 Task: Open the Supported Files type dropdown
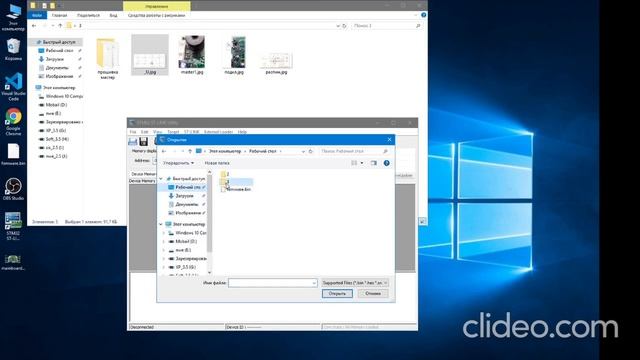tap(355, 282)
